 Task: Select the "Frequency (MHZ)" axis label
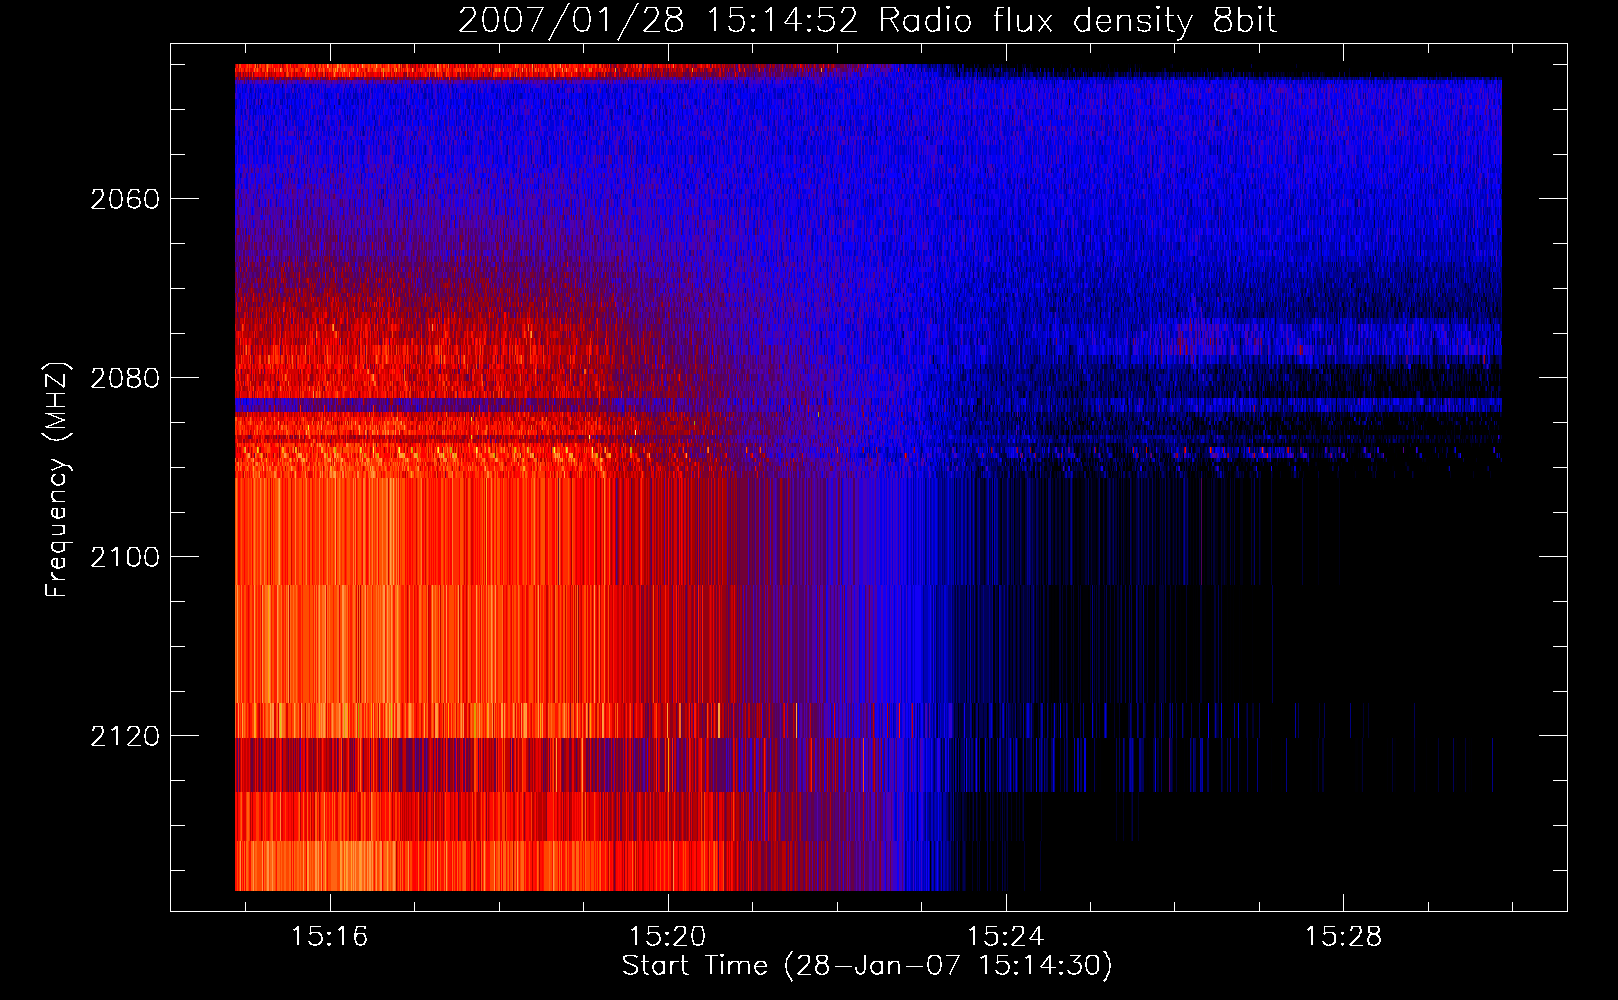point(57,479)
